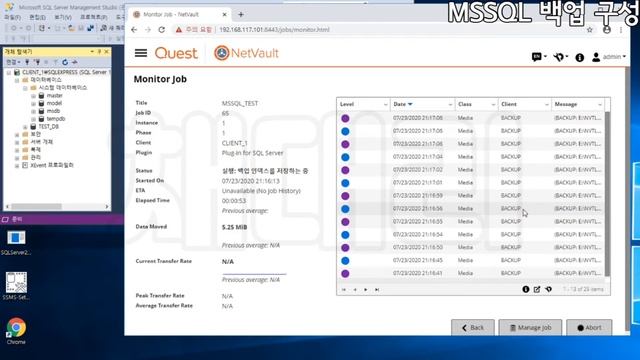
Task: Click the Current Transfer Rate progress line
Action: point(254,273)
